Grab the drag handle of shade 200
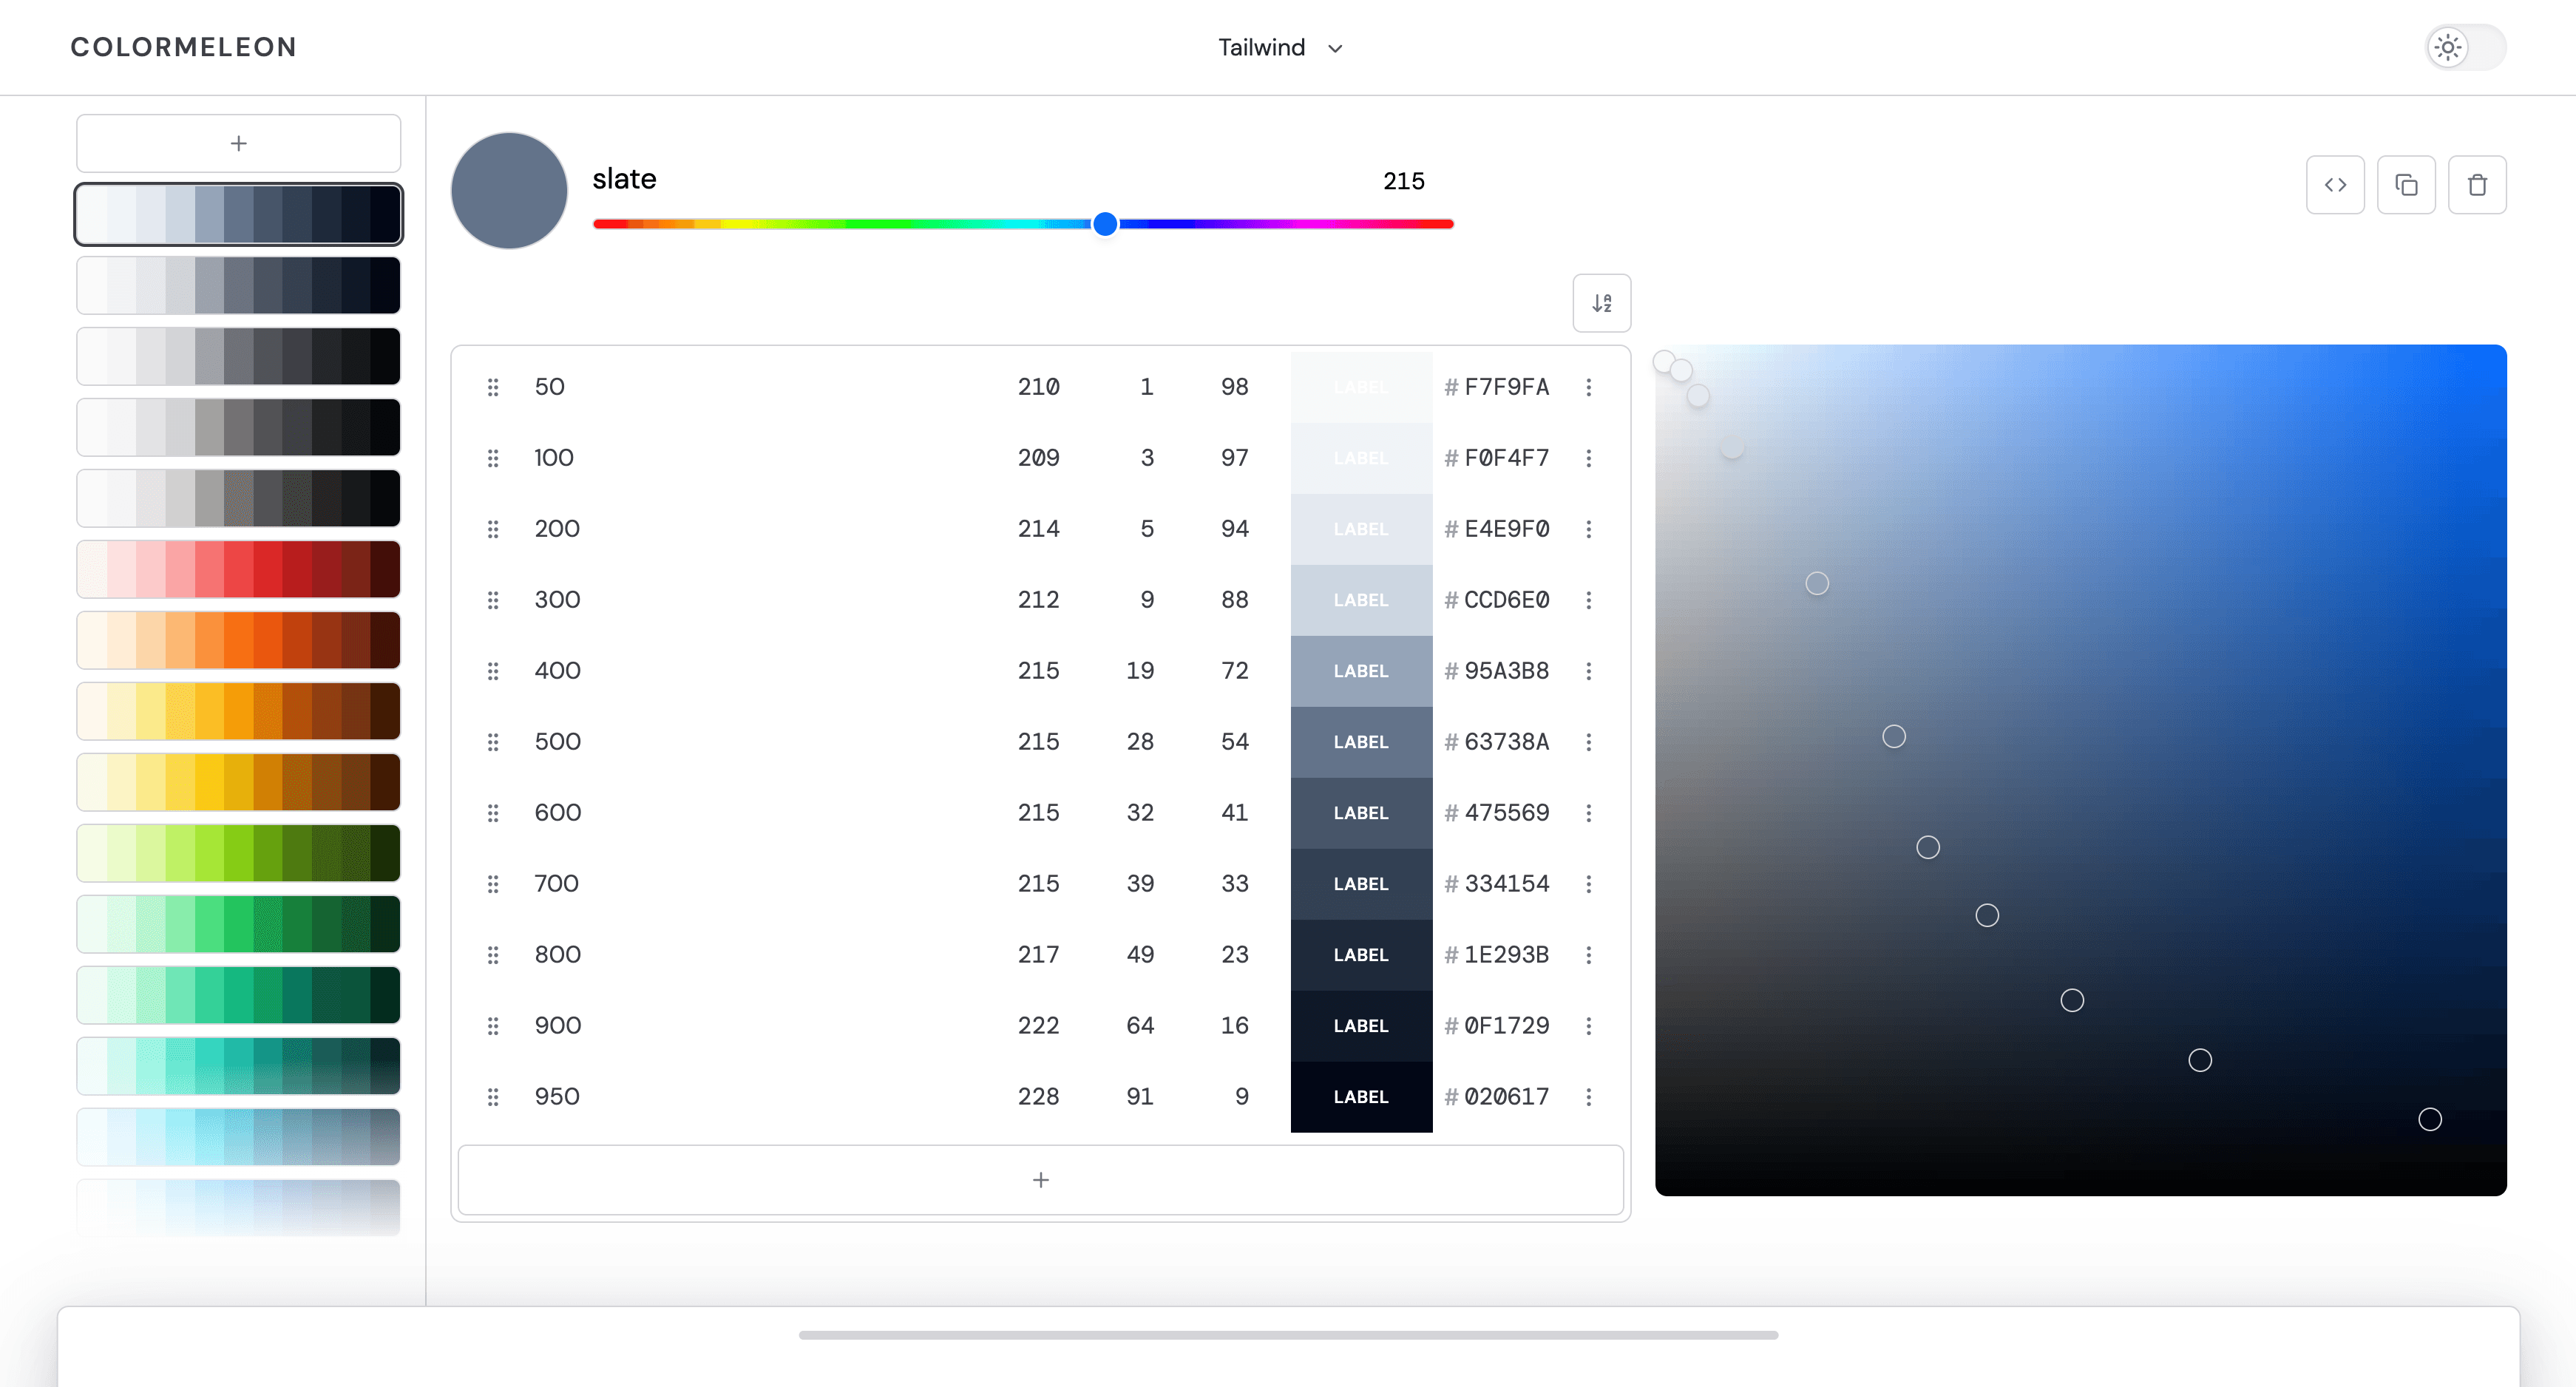2576x1387 pixels. click(493, 529)
